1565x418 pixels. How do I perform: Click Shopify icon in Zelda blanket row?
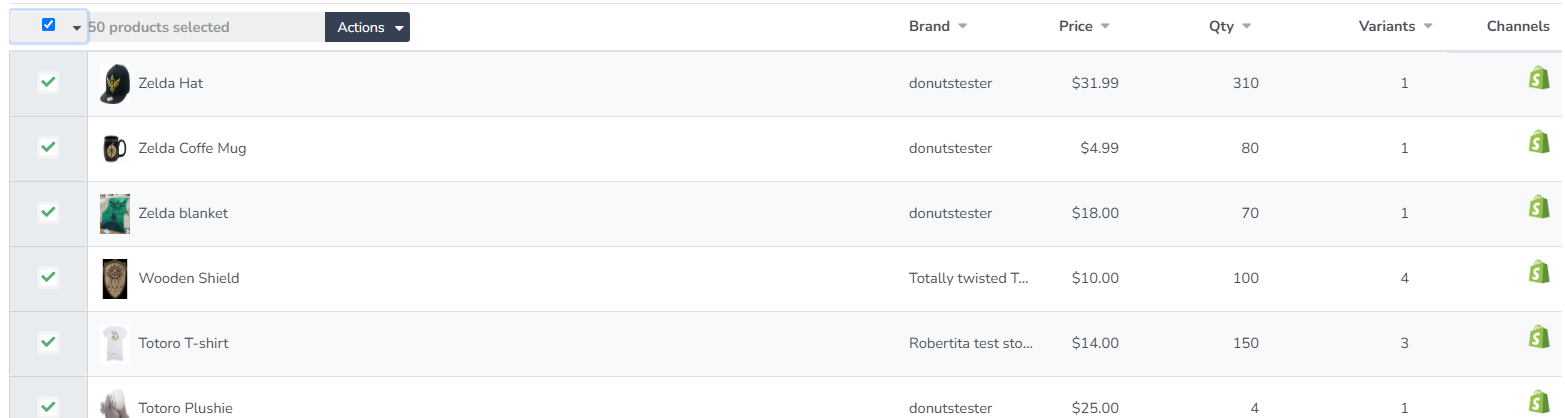pos(1539,208)
